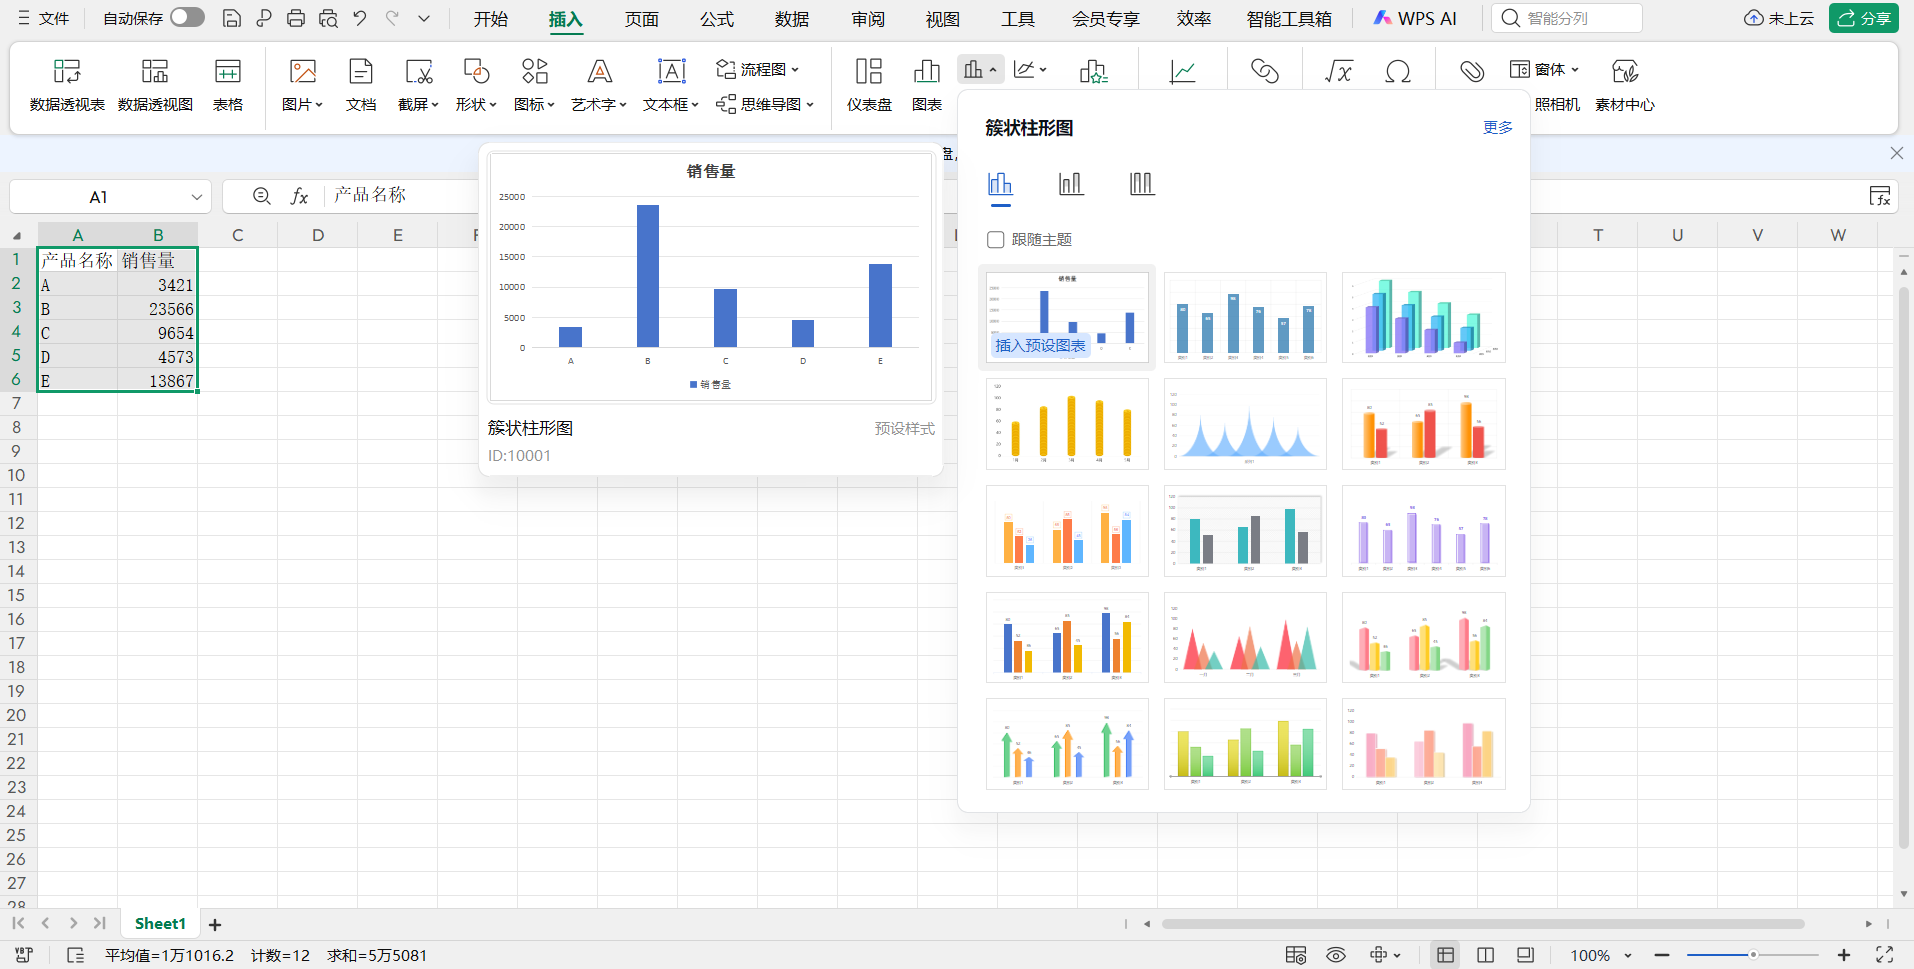Click the zoom slider handle in status bar
Viewport: 1914px width, 969px height.
(1753, 955)
